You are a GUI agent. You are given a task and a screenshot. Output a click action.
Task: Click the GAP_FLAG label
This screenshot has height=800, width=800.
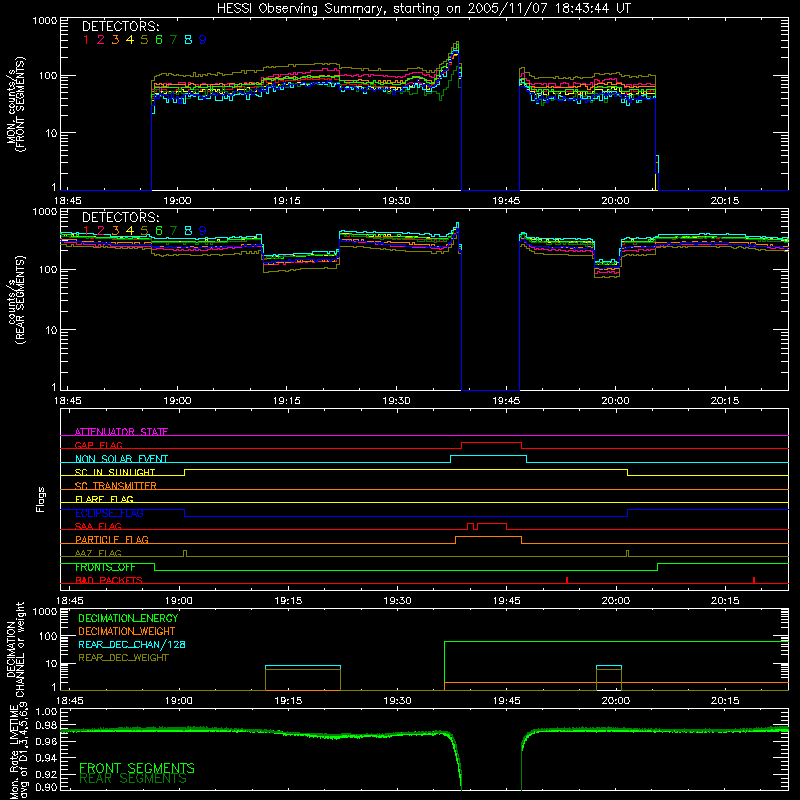pyautogui.click(x=98, y=445)
